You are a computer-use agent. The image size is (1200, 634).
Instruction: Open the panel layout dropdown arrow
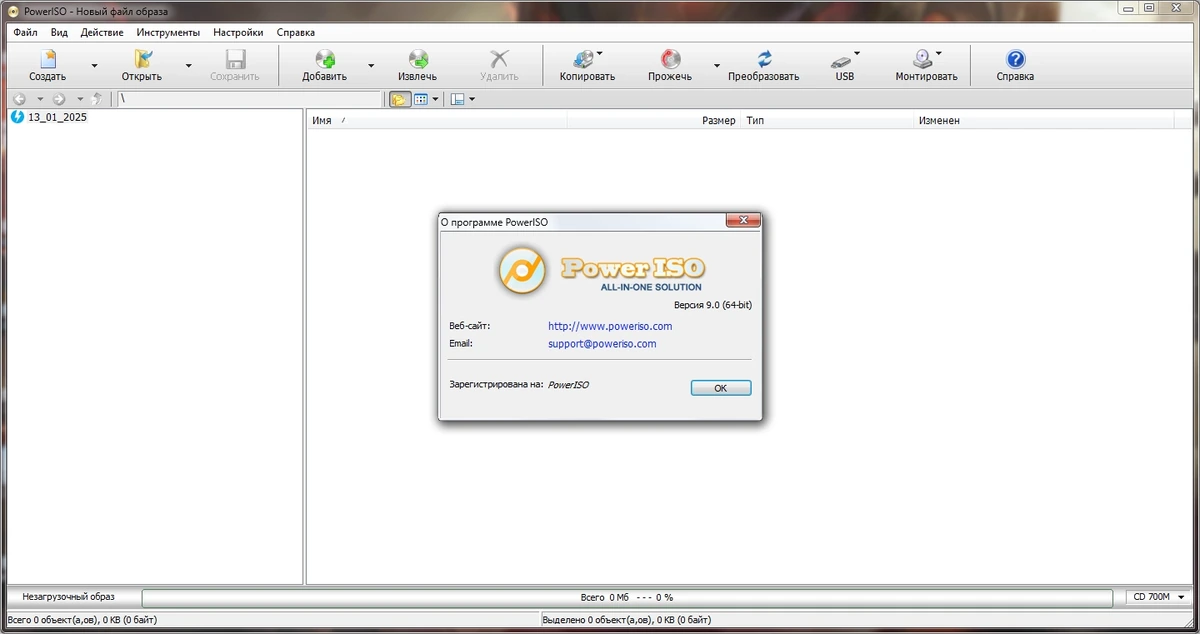(472, 99)
